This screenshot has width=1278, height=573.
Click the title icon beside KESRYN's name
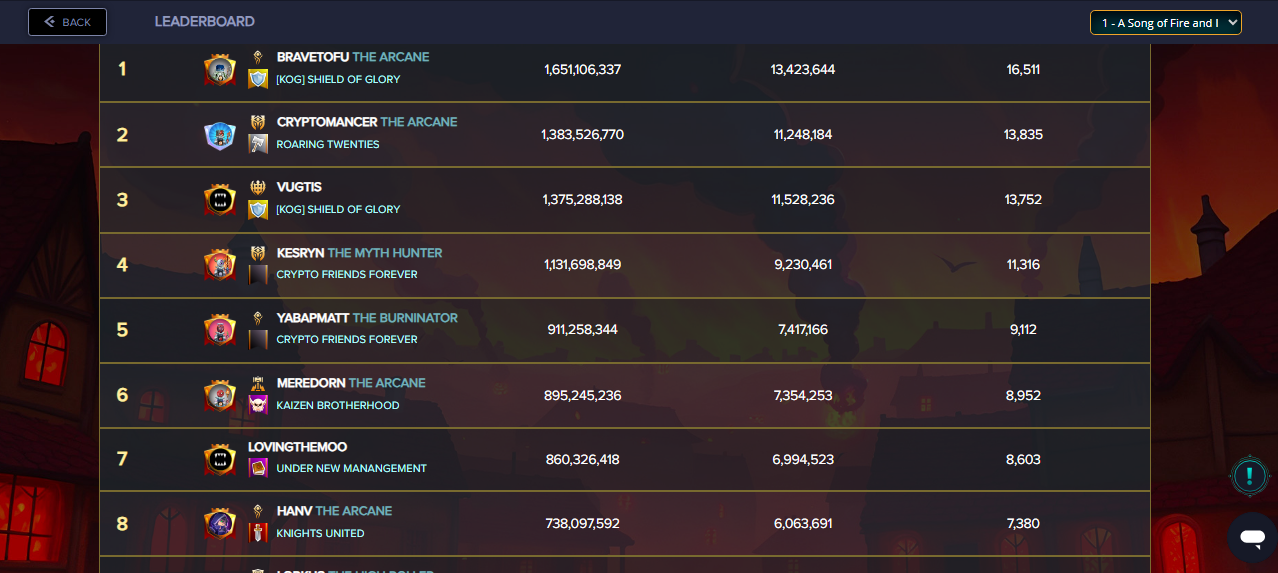tap(258, 253)
